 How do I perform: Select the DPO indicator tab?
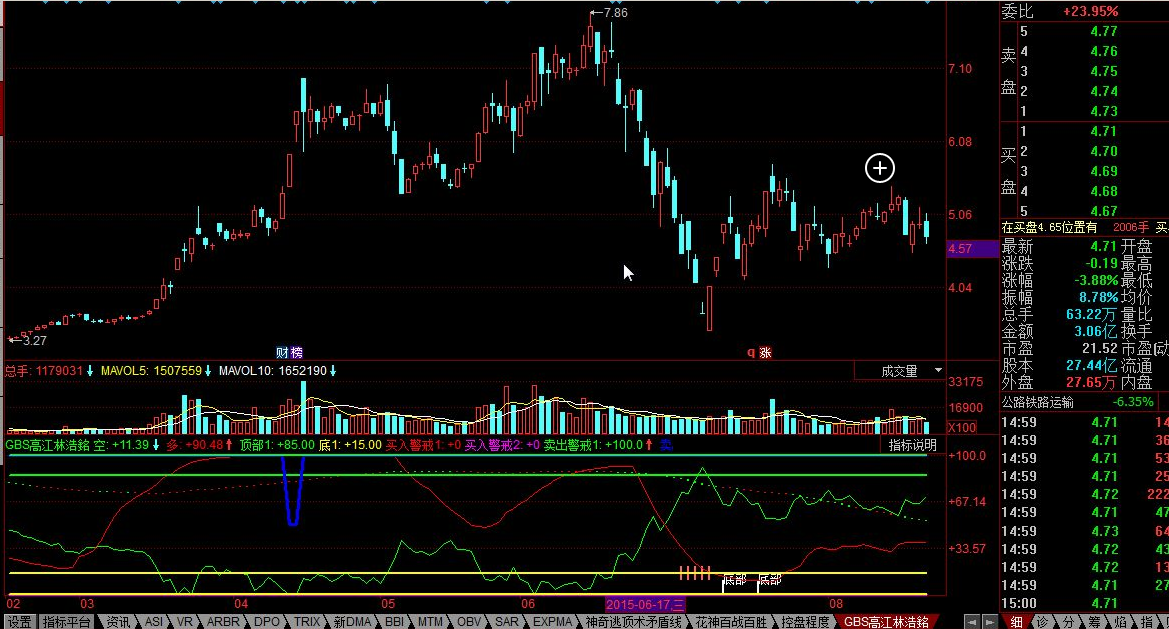[x=266, y=622]
